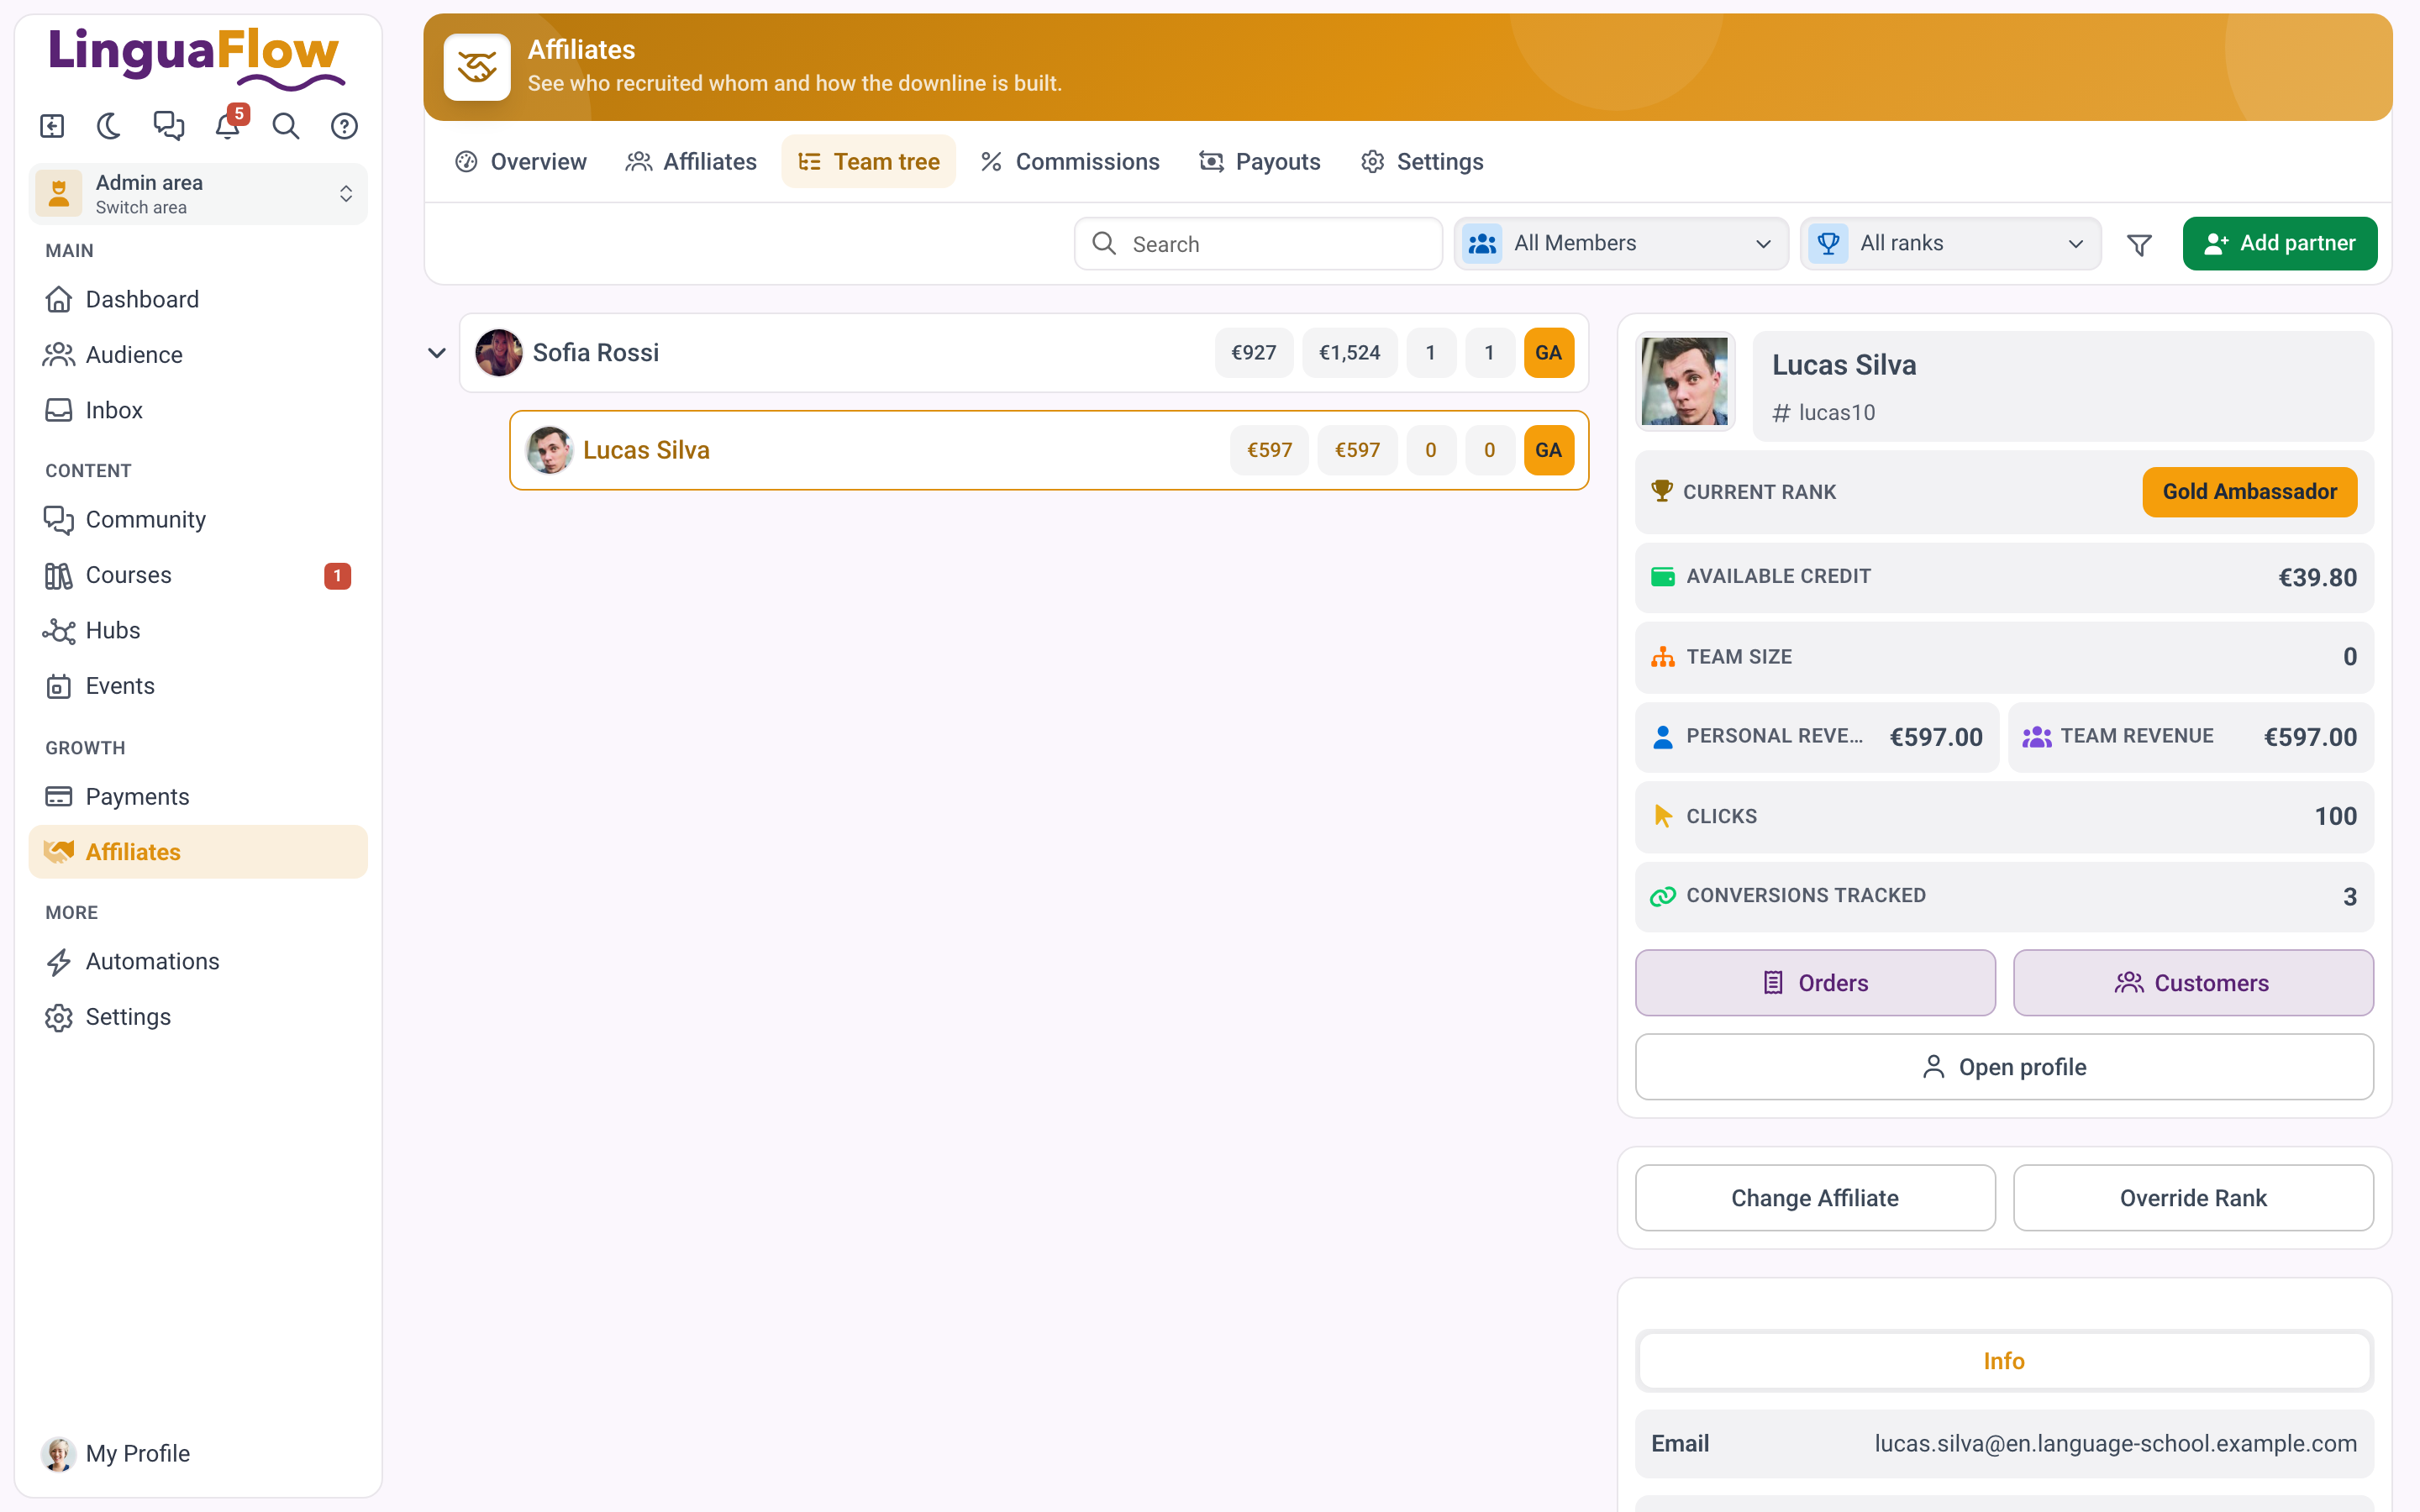This screenshot has height=1512, width=2420.
Task: Click the Gold Ambassador rank badge
Action: click(x=2249, y=492)
